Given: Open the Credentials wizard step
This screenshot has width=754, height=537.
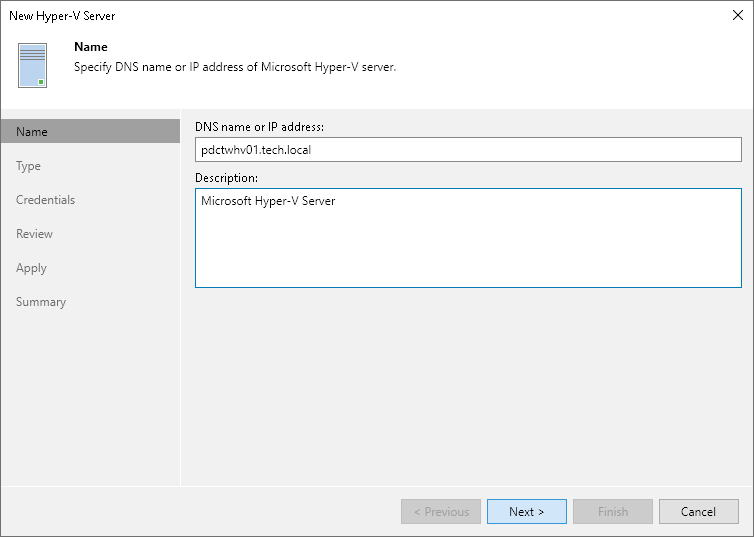Looking at the screenshot, I should [x=45, y=200].
